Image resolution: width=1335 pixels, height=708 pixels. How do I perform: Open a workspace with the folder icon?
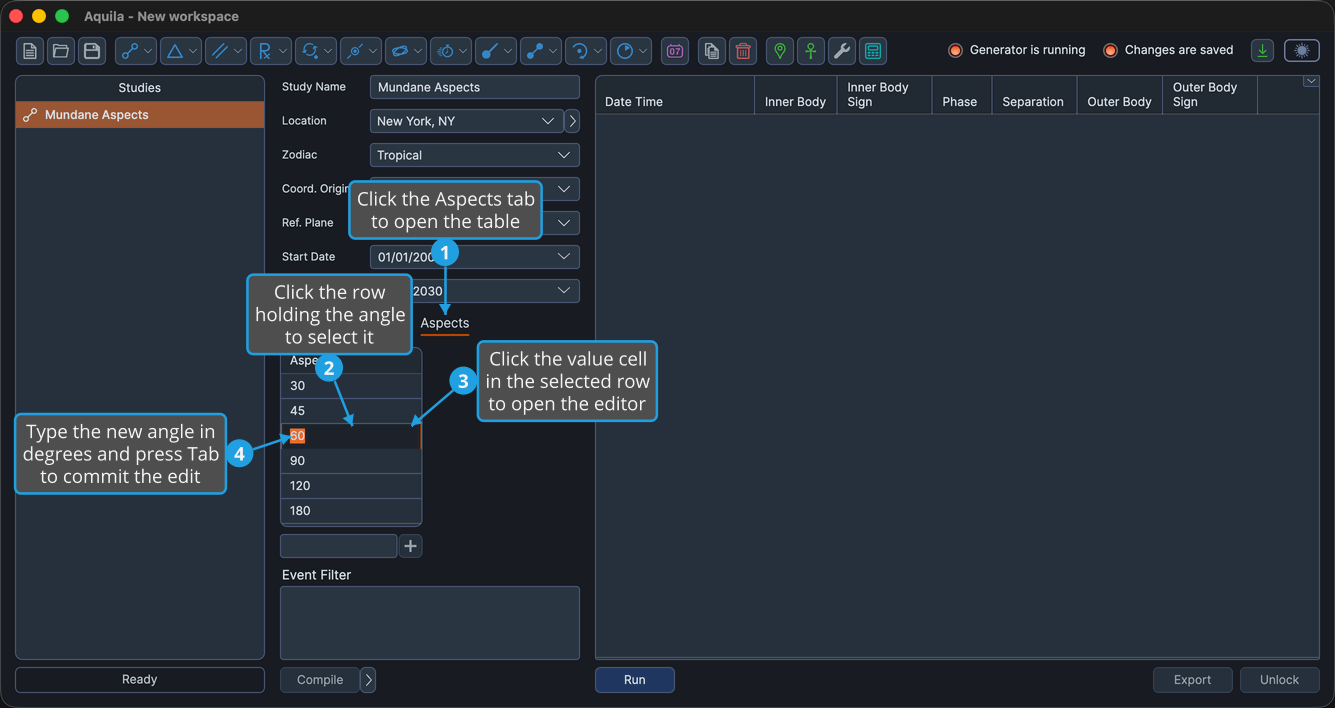point(61,51)
